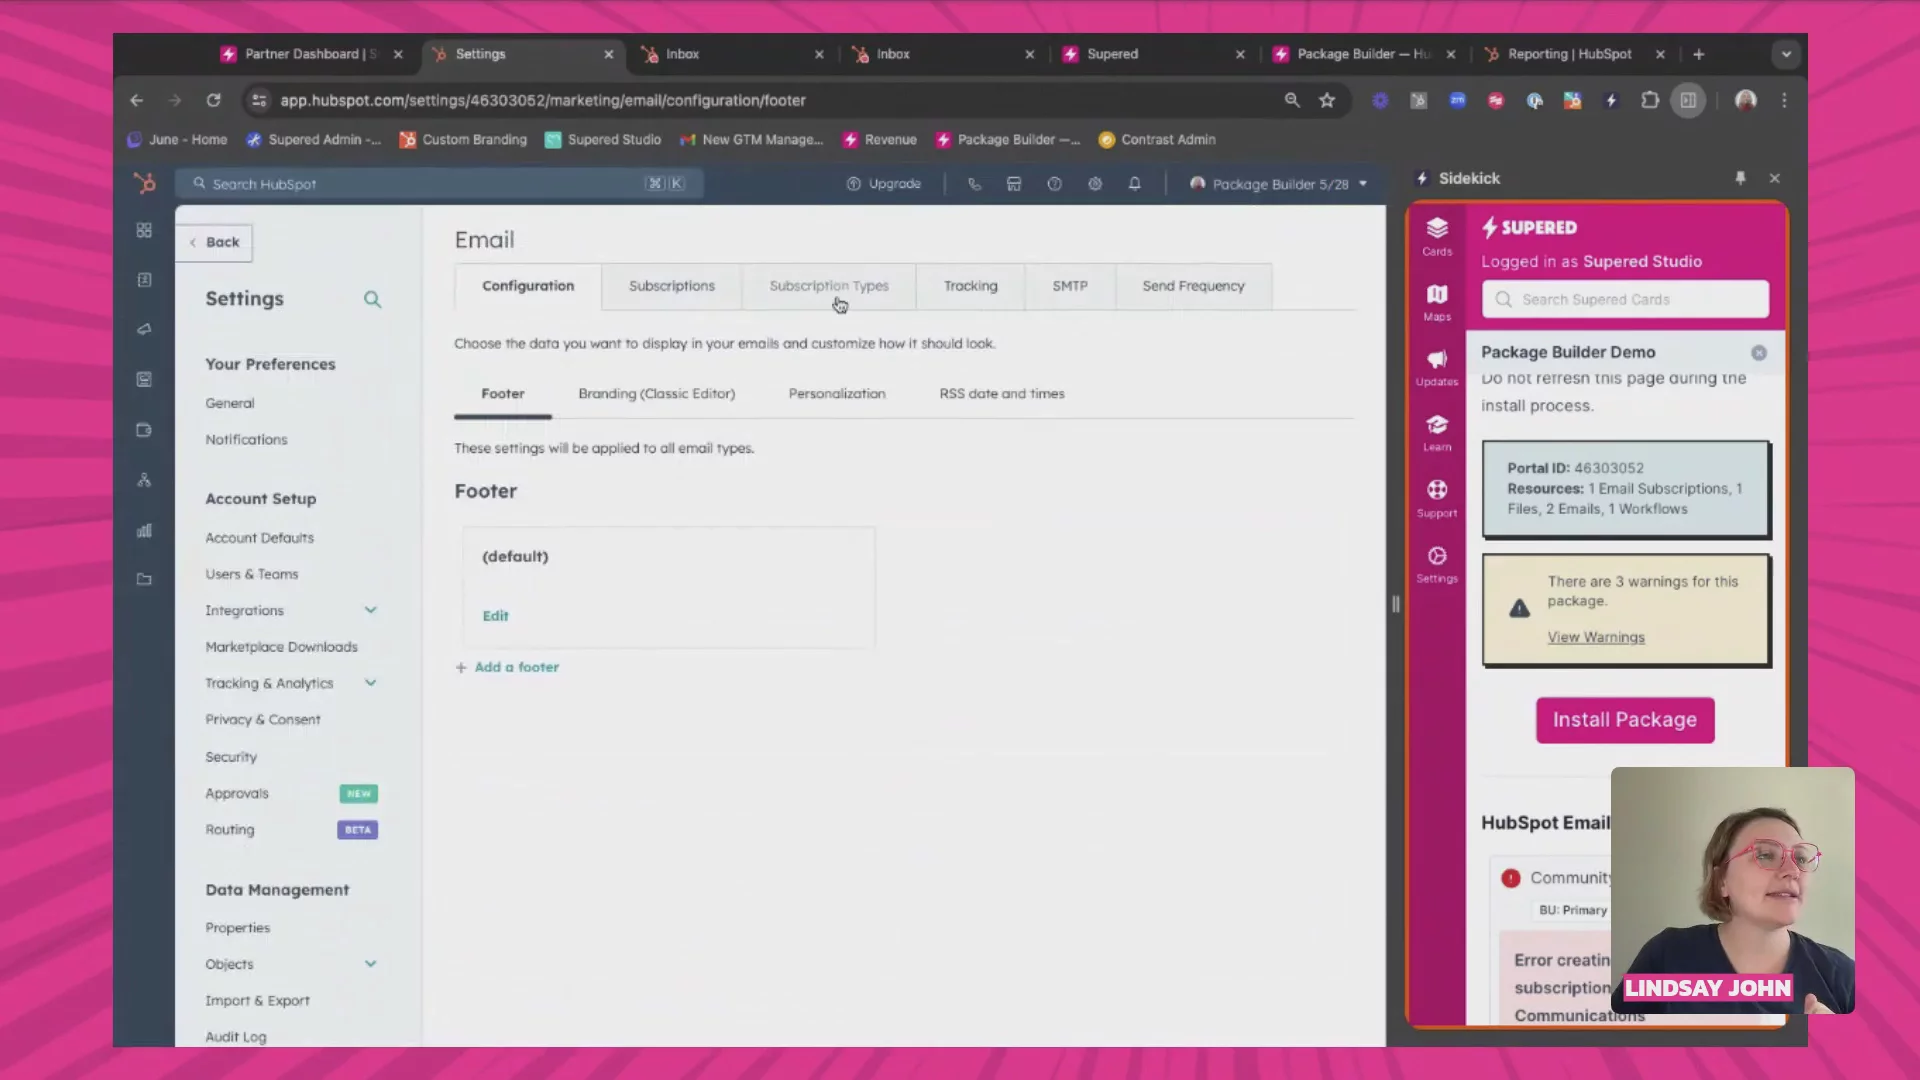Screen dimensions: 1920x1080
Task: Open Notifications preferences
Action: (x=246, y=440)
